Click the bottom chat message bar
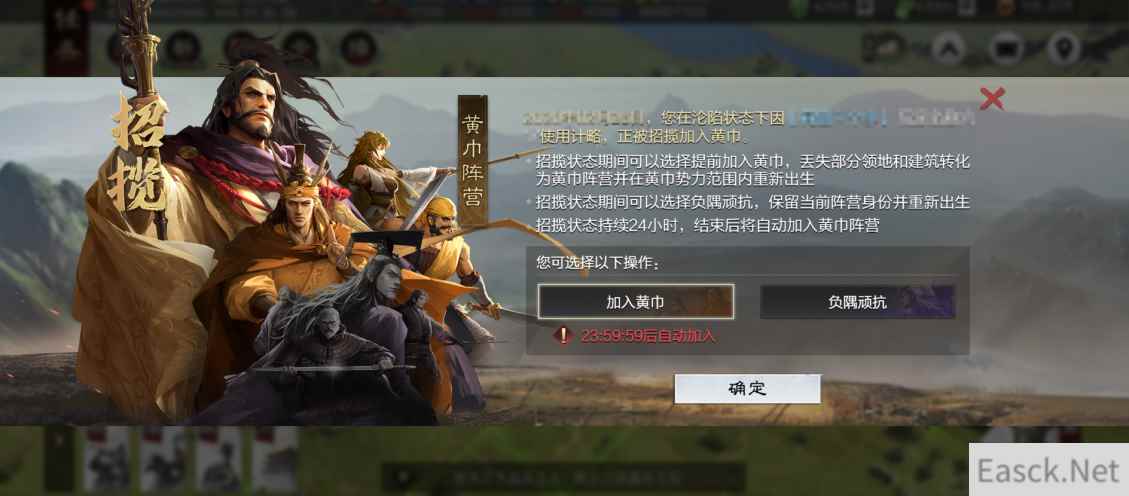This screenshot has height=496, width=1129. pos(563,477)
